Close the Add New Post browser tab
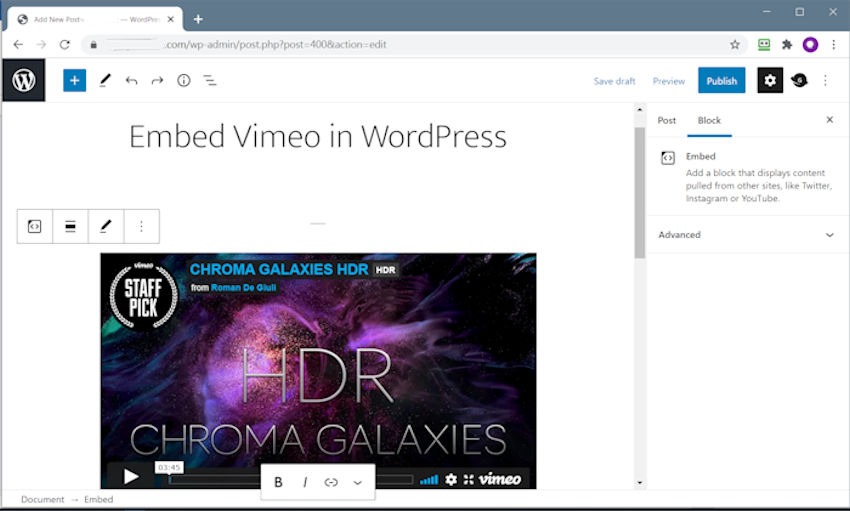 tap(171, 20)
